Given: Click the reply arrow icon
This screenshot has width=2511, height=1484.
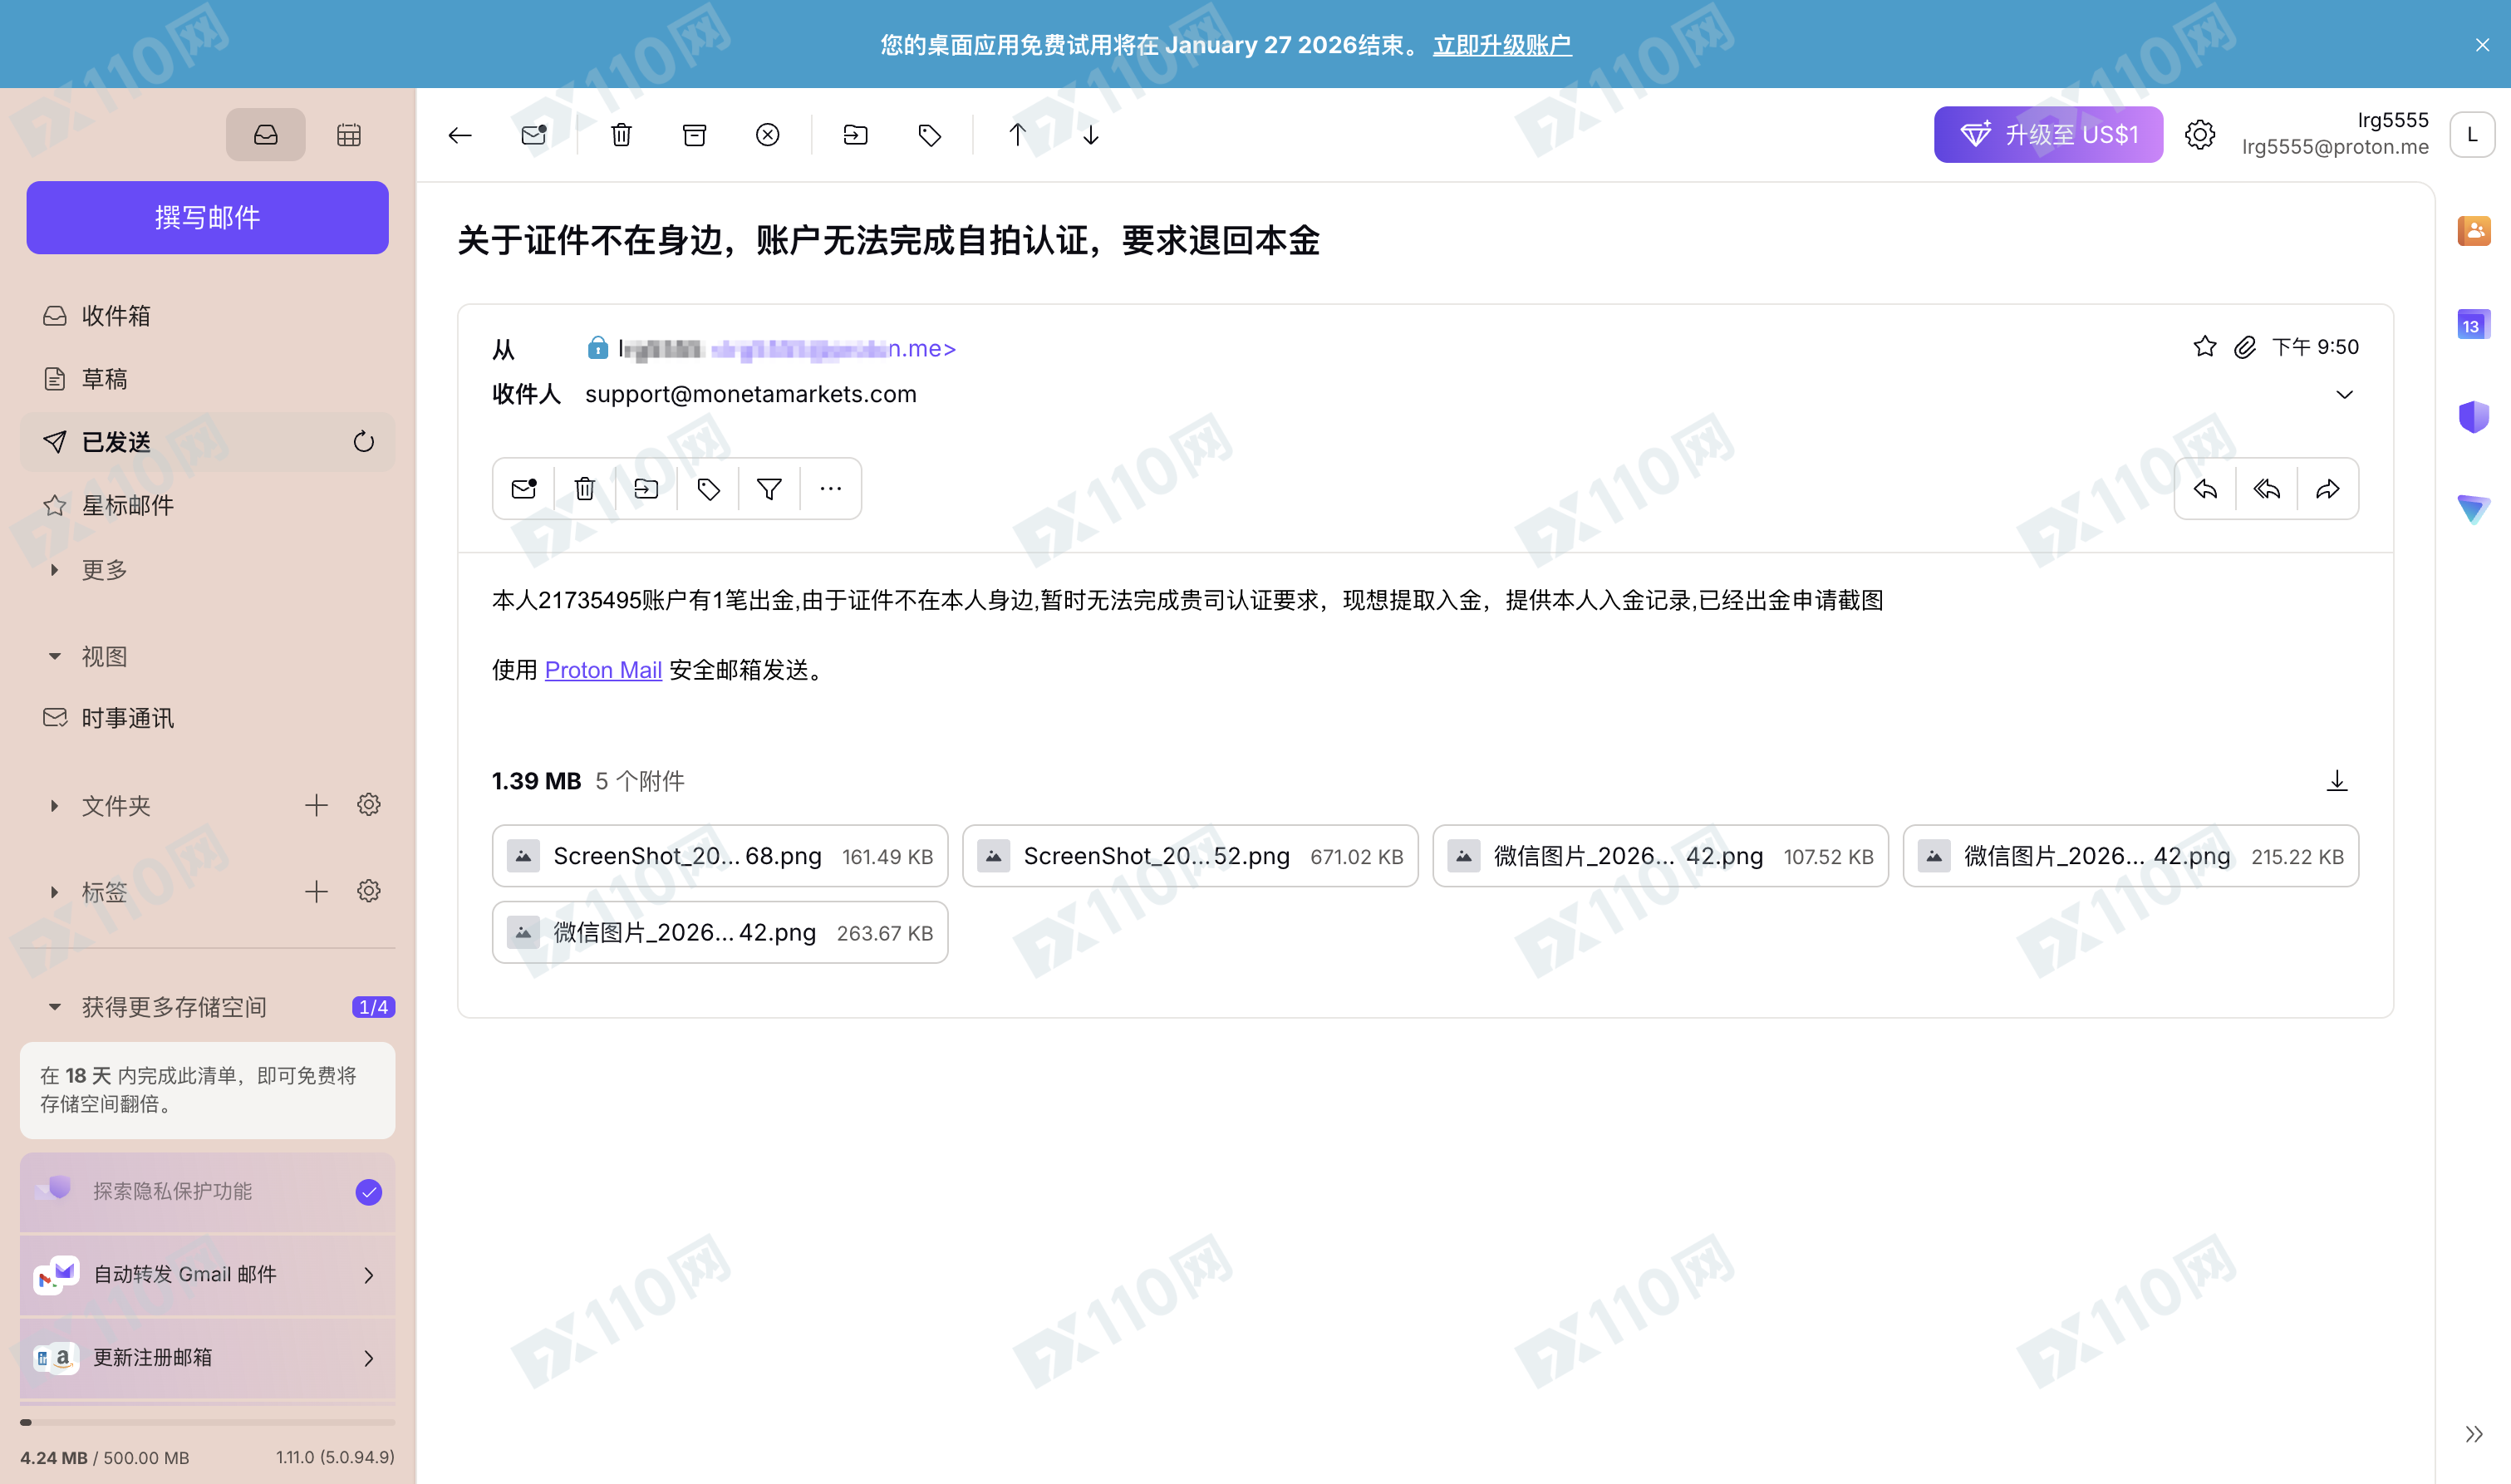Looking at the screenshot, I should 2205,489.
